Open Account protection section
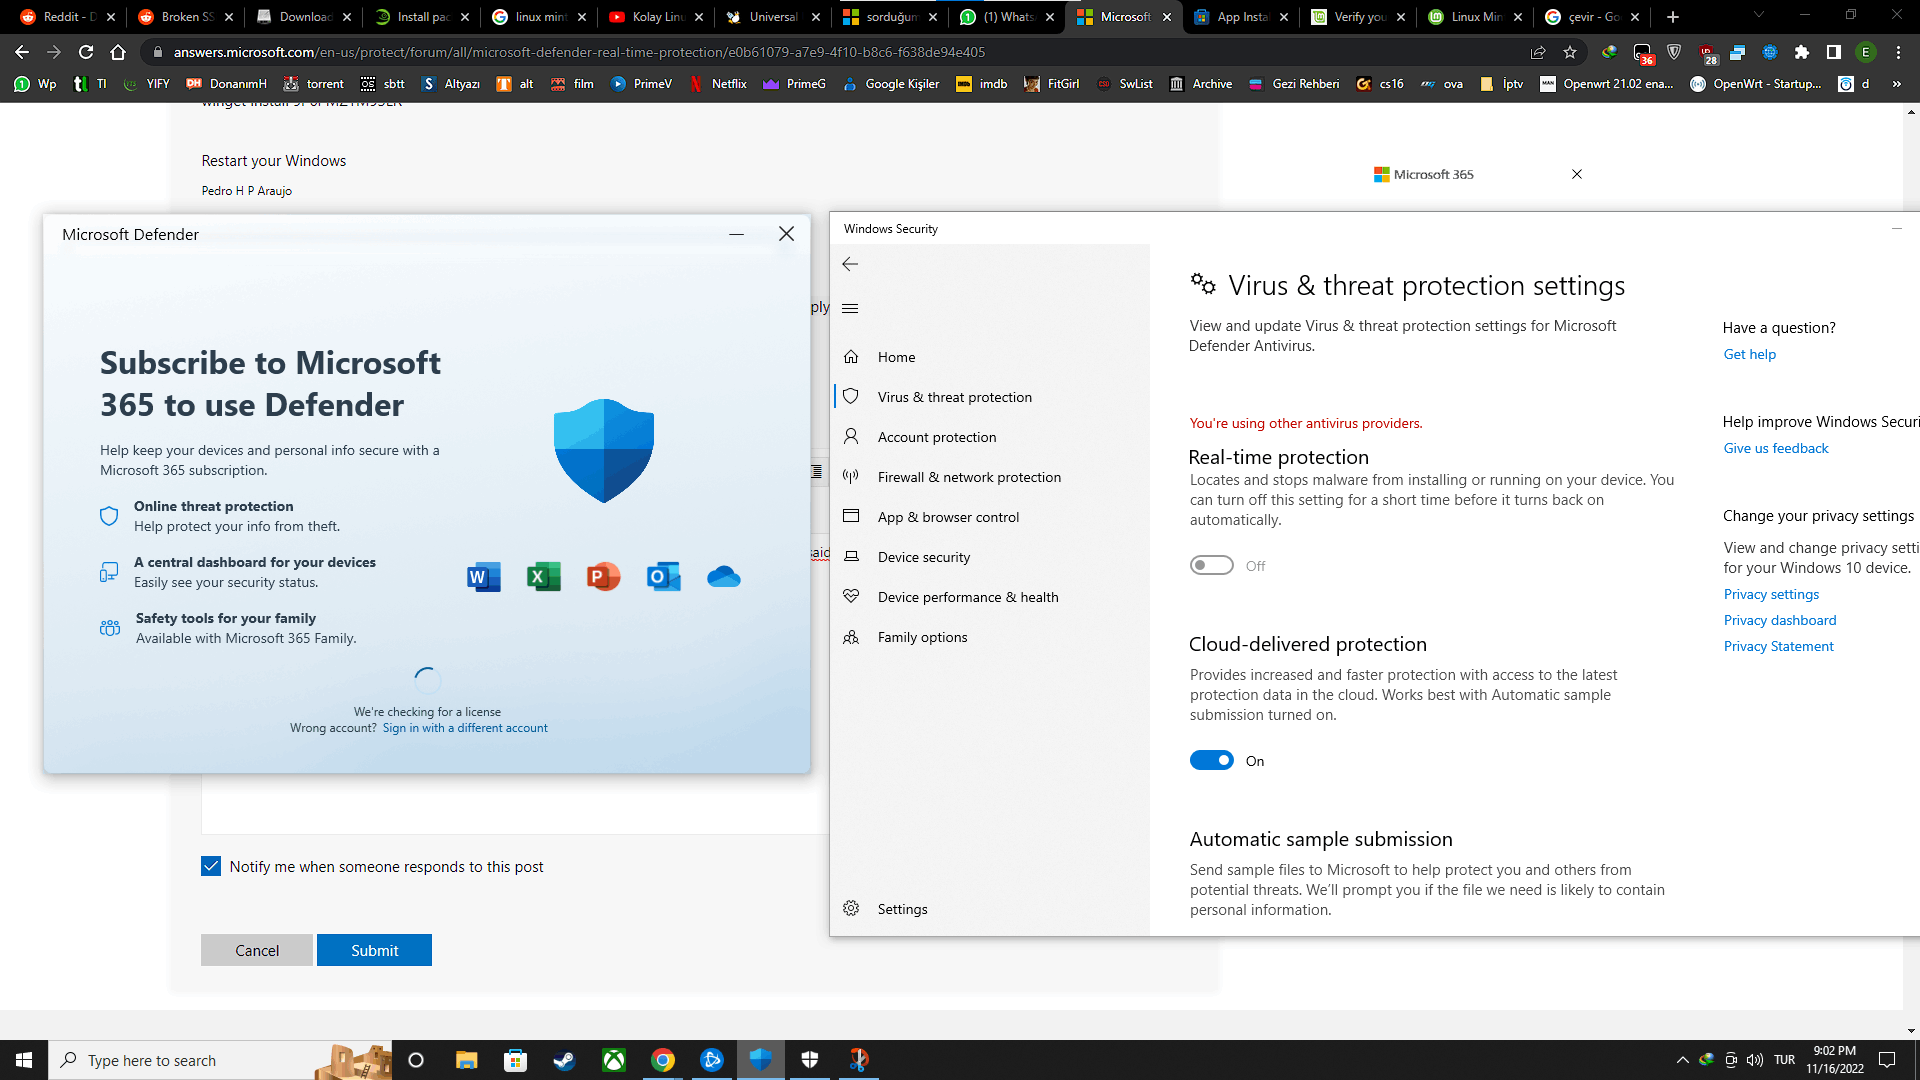The height and width of the screenshot is (1080, 1920). tap(936, 437)
